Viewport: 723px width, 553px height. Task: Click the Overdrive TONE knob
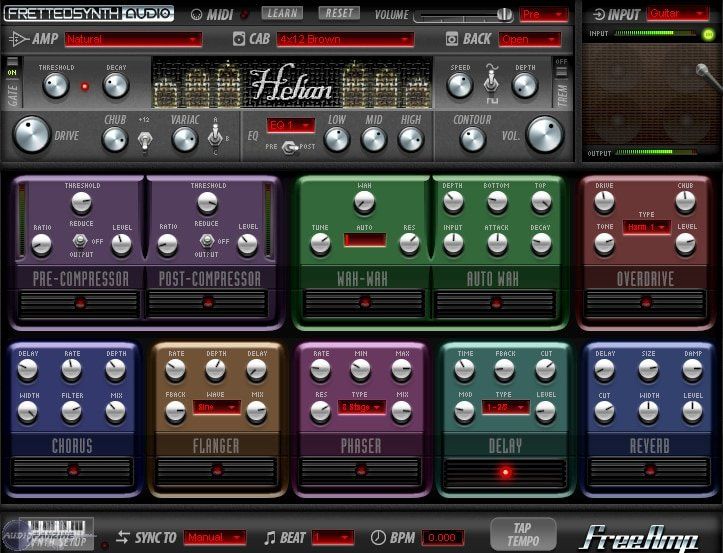(x=604, y=244)
